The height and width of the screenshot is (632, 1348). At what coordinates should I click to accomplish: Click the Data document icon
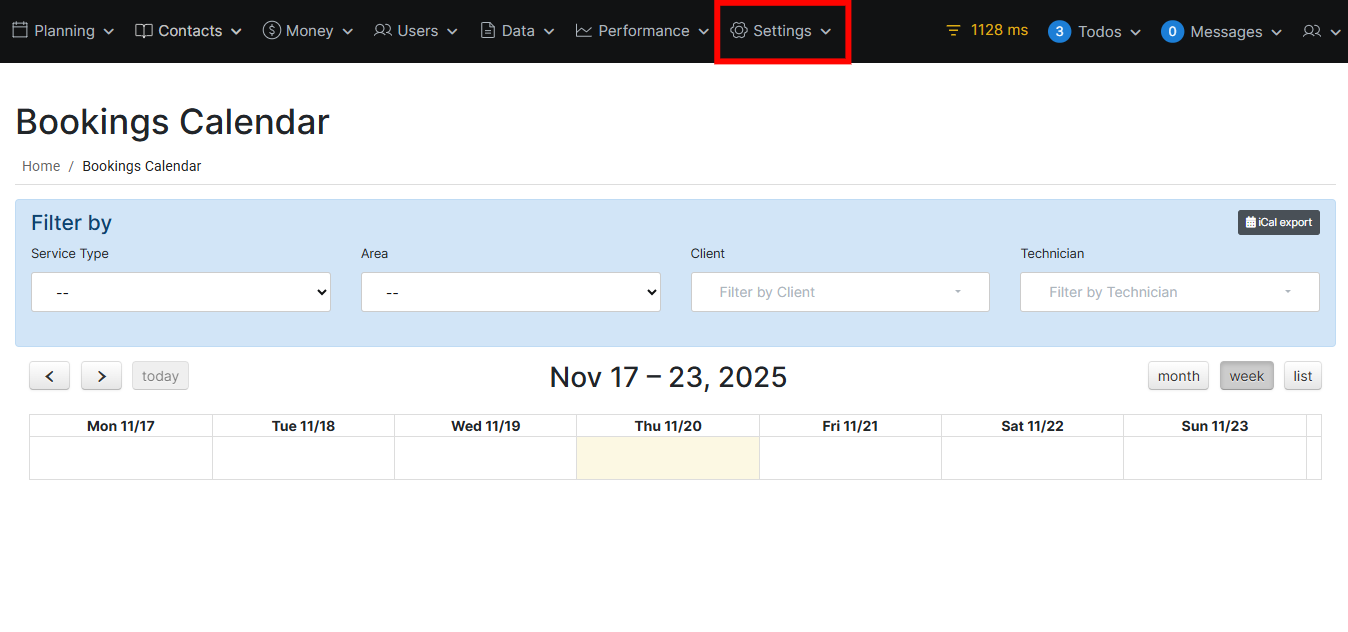(x=488, y=31)
